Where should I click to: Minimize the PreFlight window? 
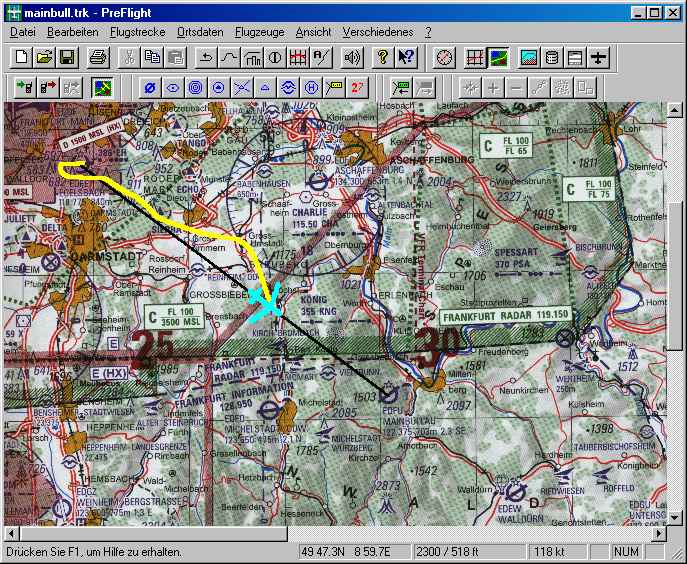click(638, 13)
